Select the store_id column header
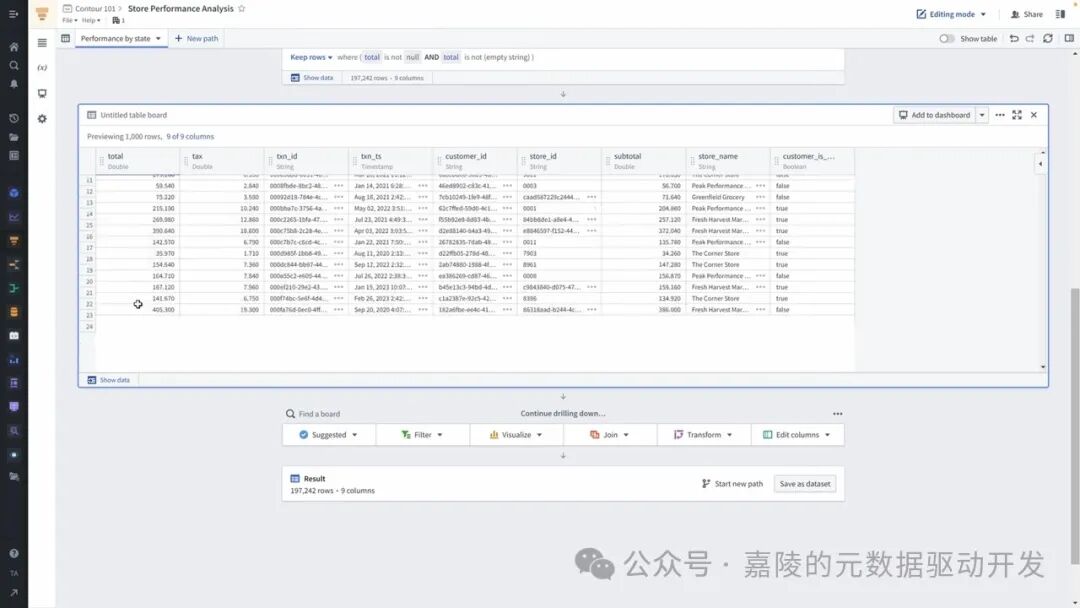 560,161
